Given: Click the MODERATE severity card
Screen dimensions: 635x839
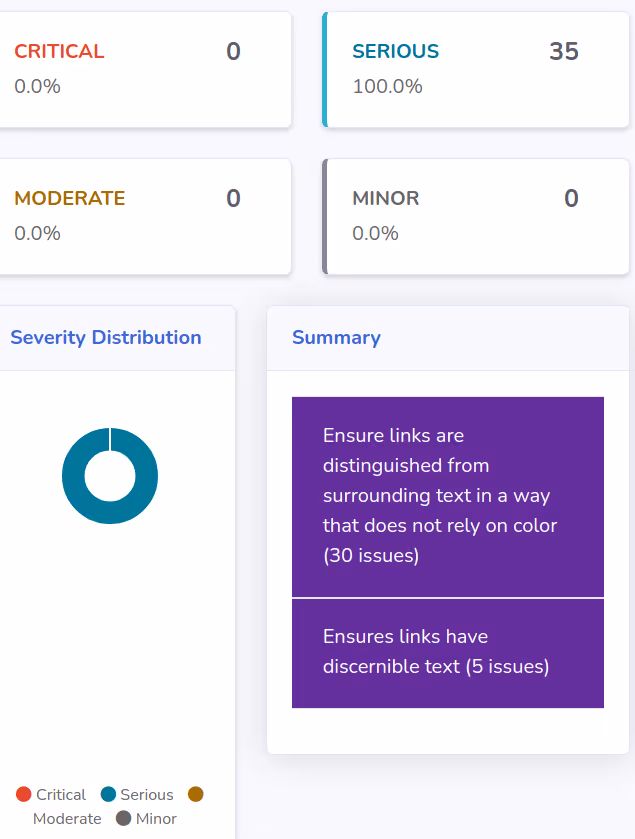Looking at the screenshot, I should click(146, 216).
